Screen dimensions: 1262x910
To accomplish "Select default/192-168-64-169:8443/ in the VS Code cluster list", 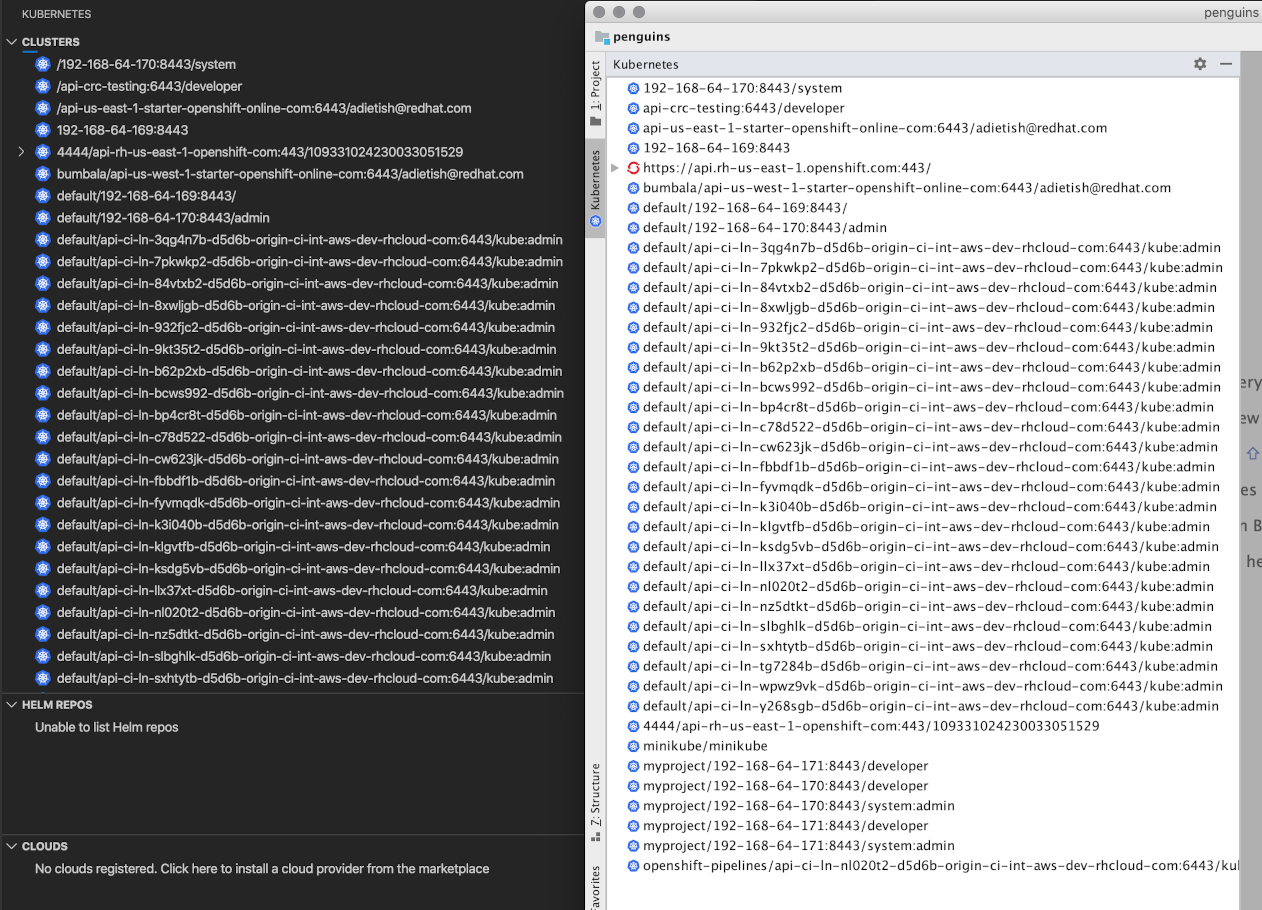I will point(146,196).
